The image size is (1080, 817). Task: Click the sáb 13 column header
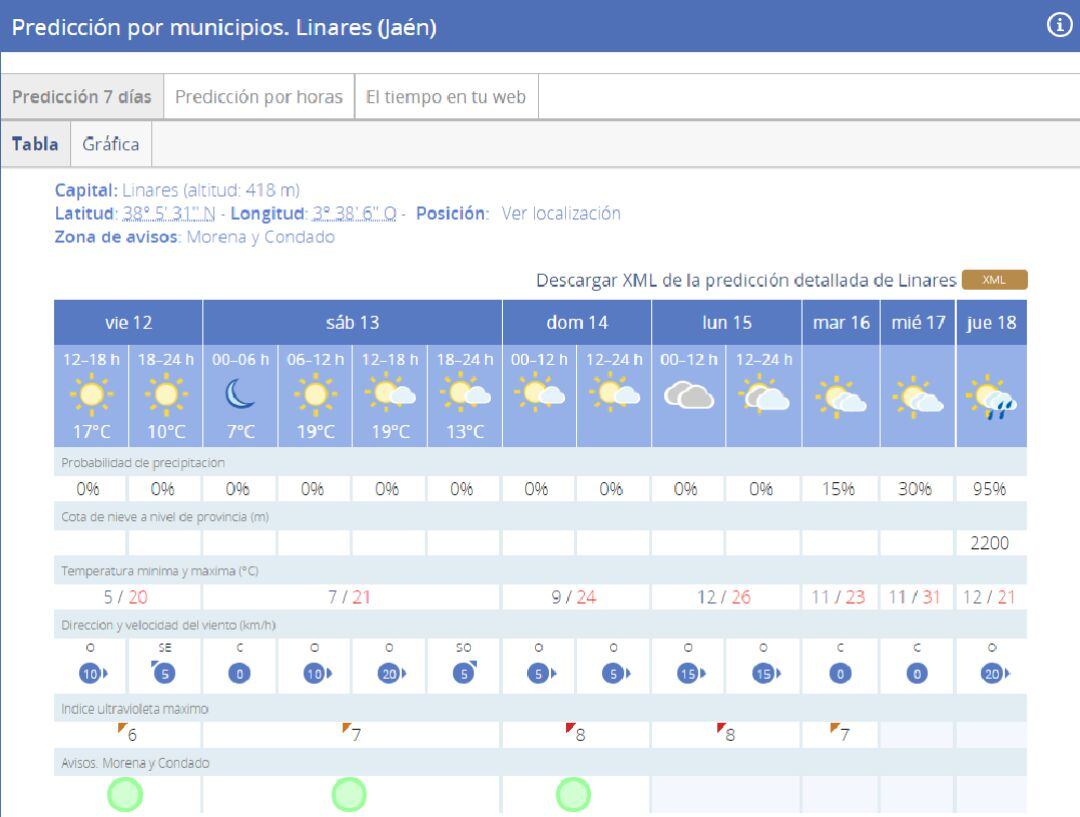[x=352, y=323]
